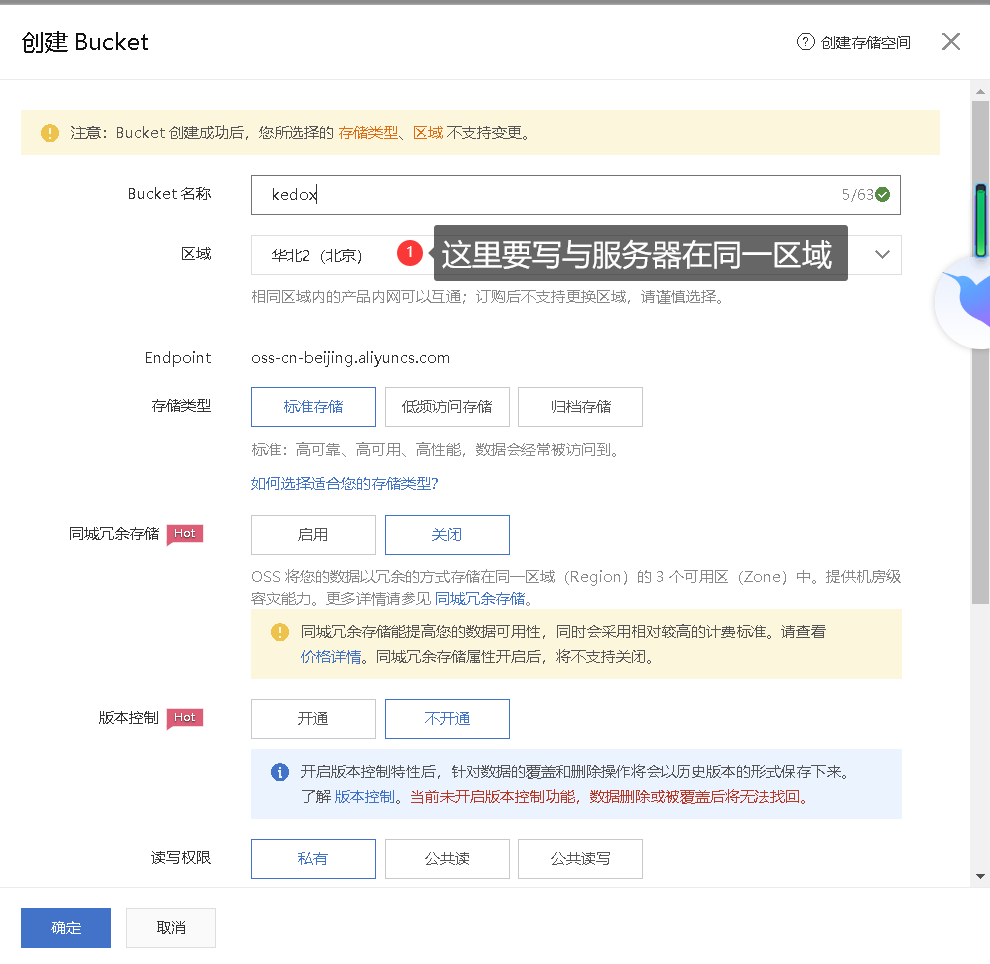Open the 区域 region dropdown
The width and height of the screenshot is (990, 964).
pyautogui.click(x=575, y=255)
